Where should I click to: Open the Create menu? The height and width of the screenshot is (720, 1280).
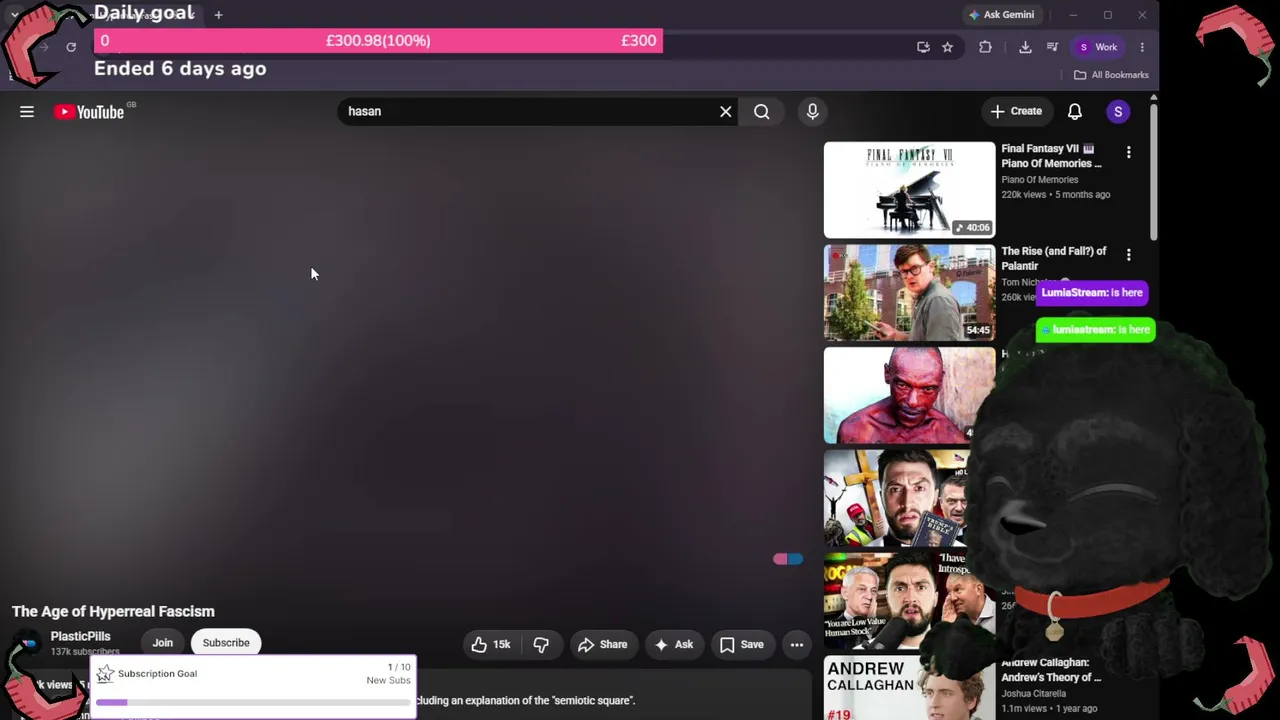tap(1016, 112)
